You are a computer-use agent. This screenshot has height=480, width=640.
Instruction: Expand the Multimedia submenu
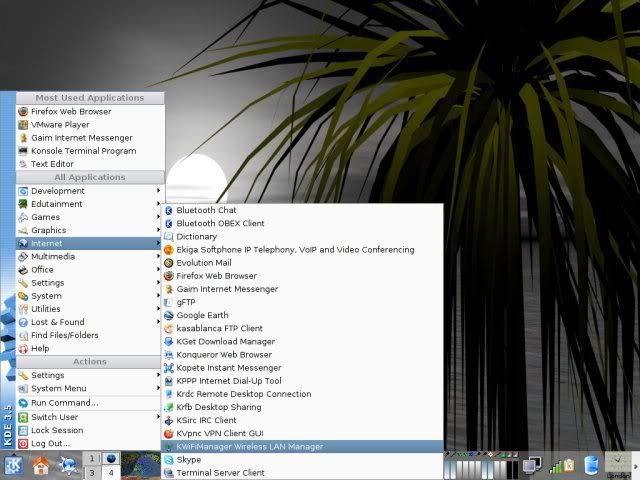[89, 256]
